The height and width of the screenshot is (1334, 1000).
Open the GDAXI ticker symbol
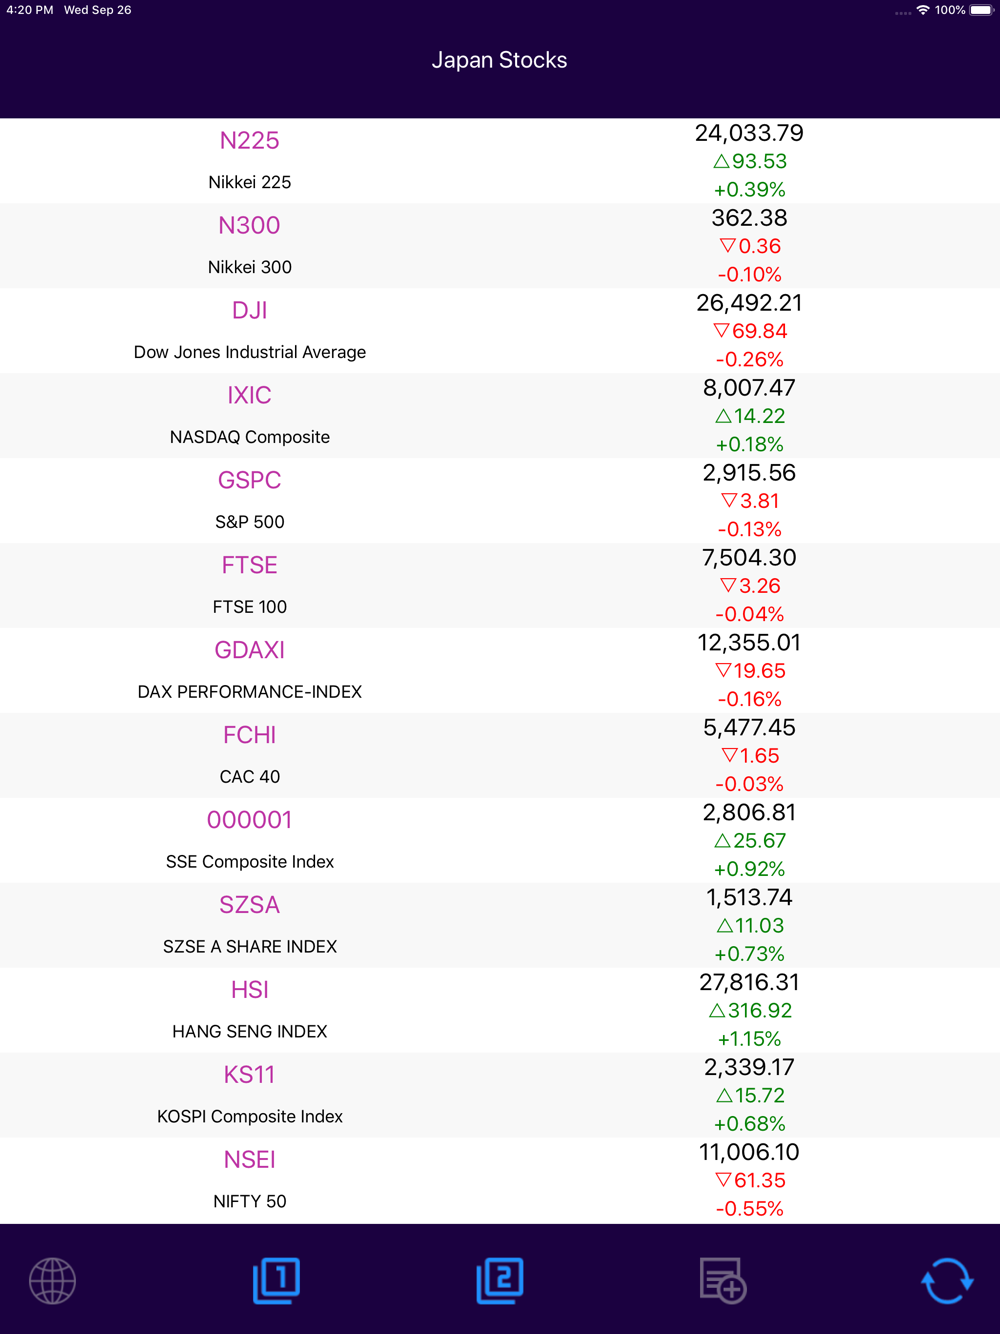coord(249,651)
